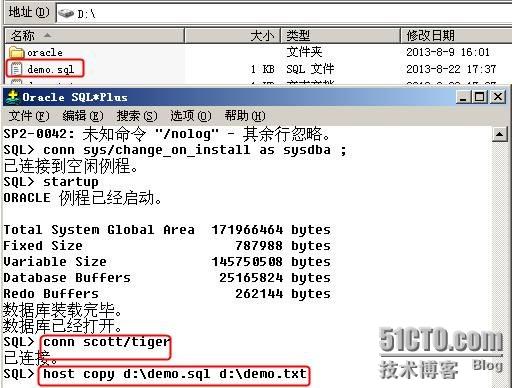This screenshot has width=512, height=388.
Task: Click the 文件夹 type cell
Action: [x=304, y=52]
